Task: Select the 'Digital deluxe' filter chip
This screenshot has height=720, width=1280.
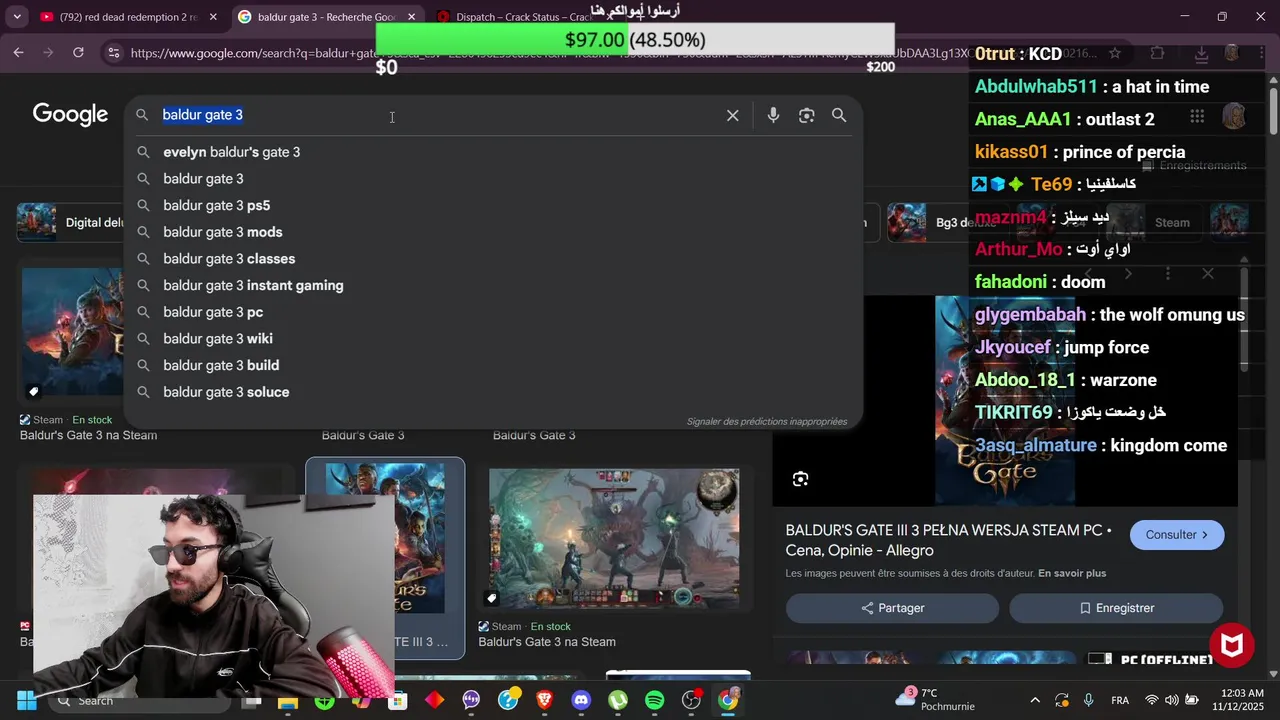Action: click(70, 222)
